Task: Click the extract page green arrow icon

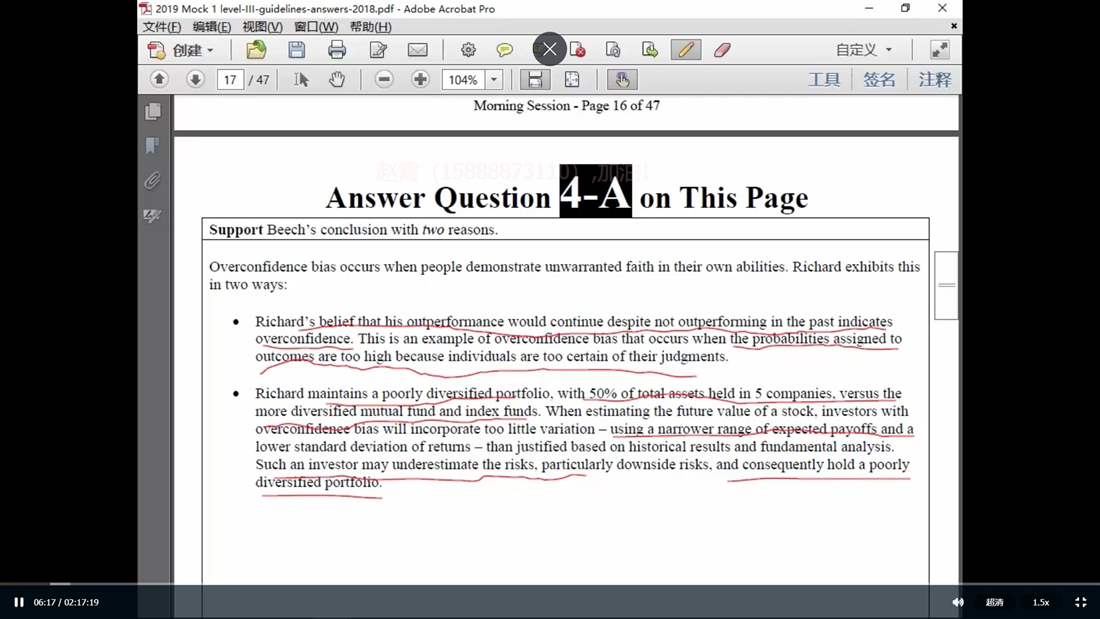Action: click(x=650, y=50)
